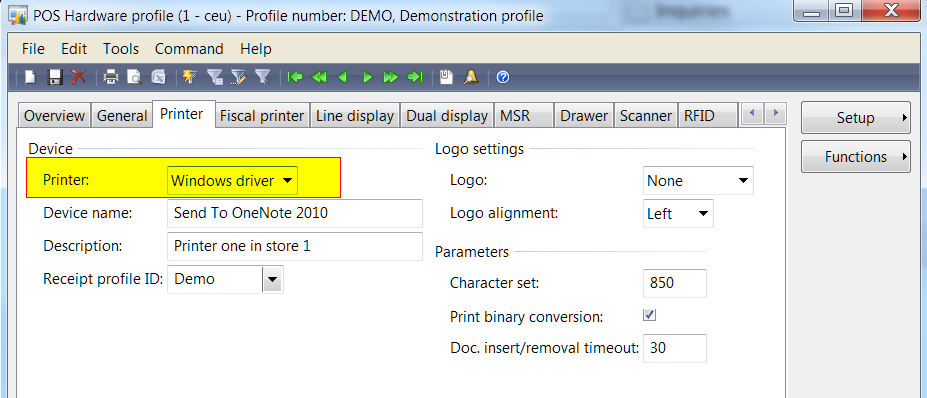Open the Advanced filter pencil icon

pyautogui.click(x=238, y=77)
